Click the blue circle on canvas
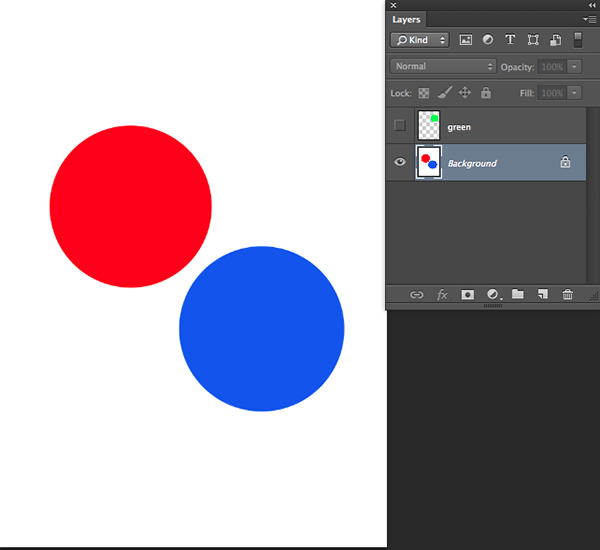Viewport: 600px width, 550px height. (x=262, y=329)
